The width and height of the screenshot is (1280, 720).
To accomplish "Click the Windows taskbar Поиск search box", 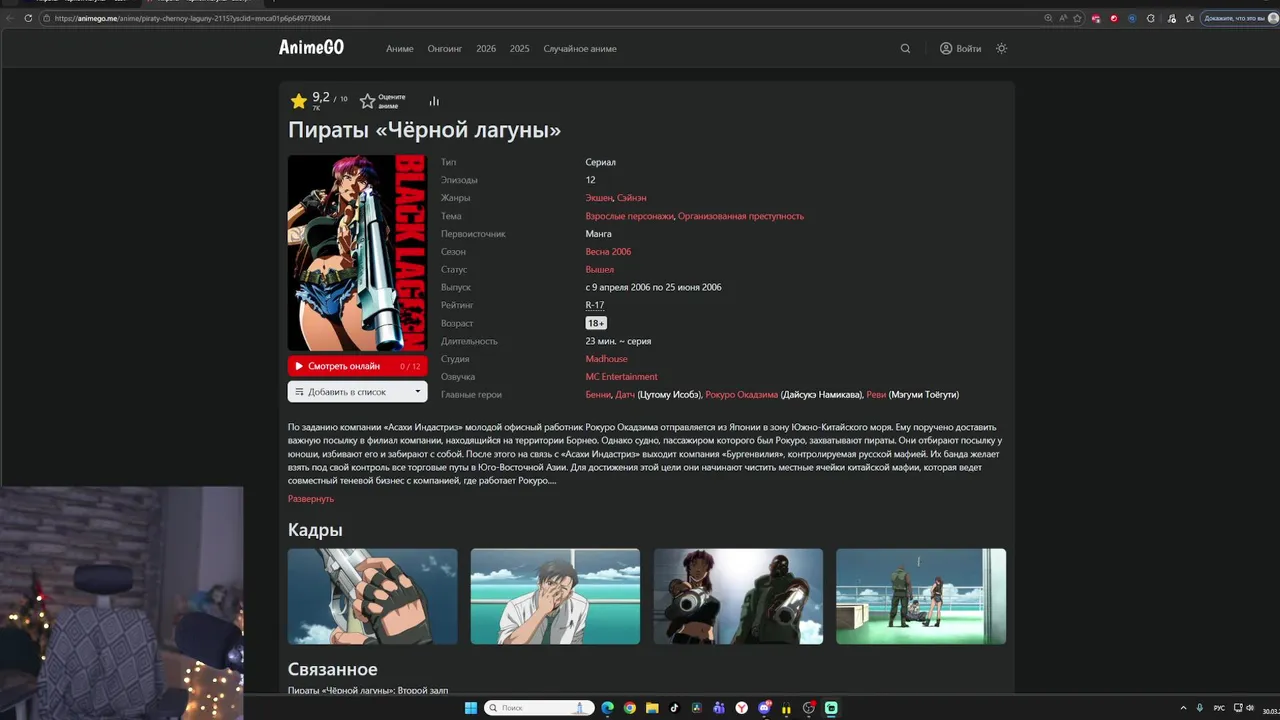I will (x=540, y=708).
